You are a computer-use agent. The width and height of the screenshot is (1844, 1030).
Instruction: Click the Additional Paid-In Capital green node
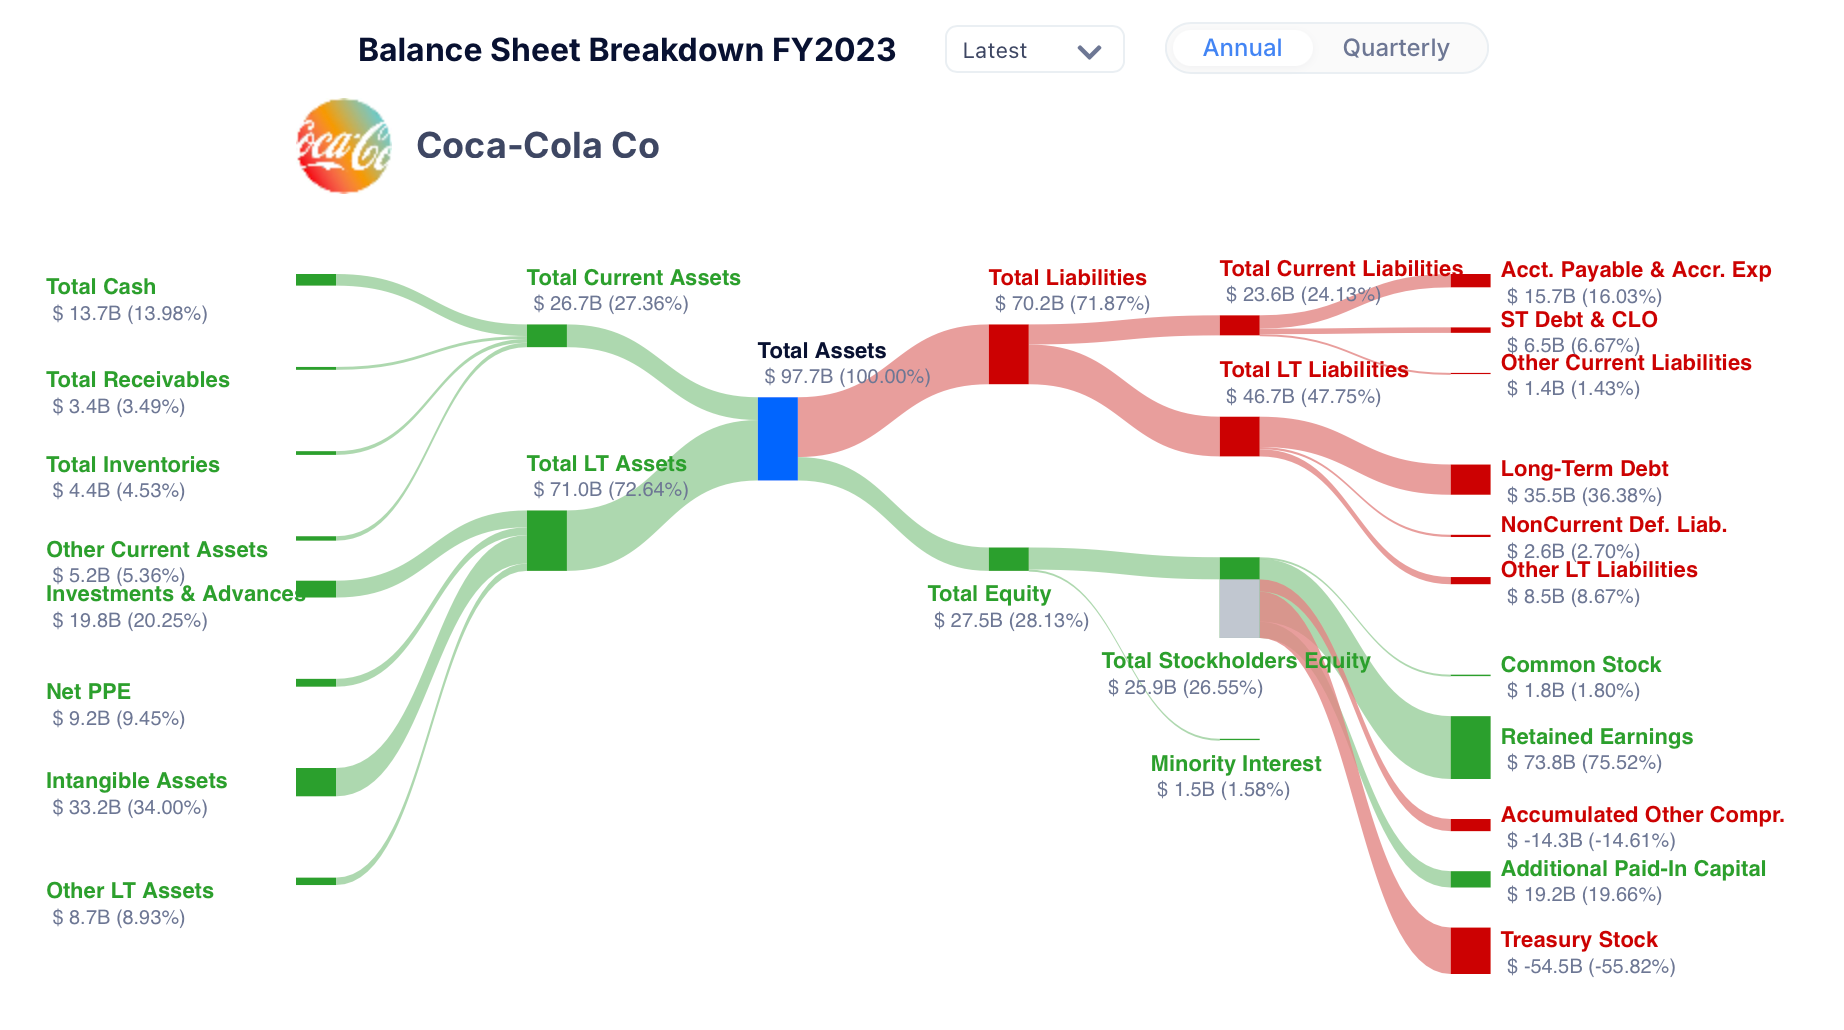1470,879
